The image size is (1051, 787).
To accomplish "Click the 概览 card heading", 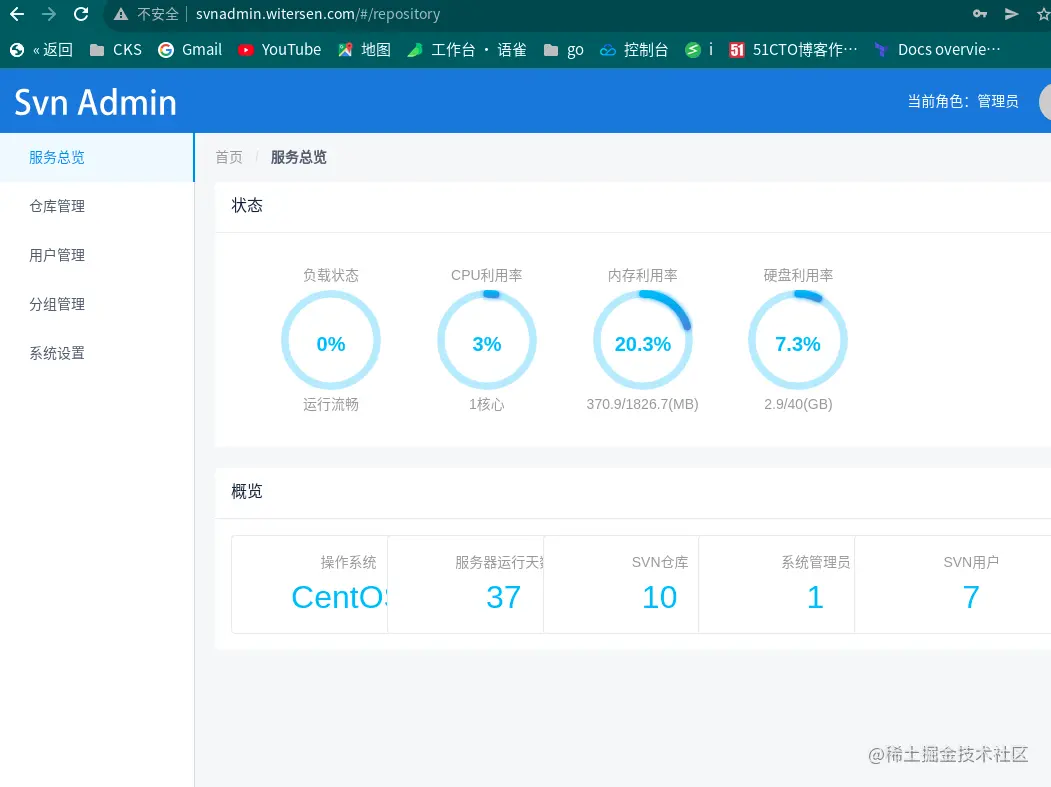I will click(247, 491).
